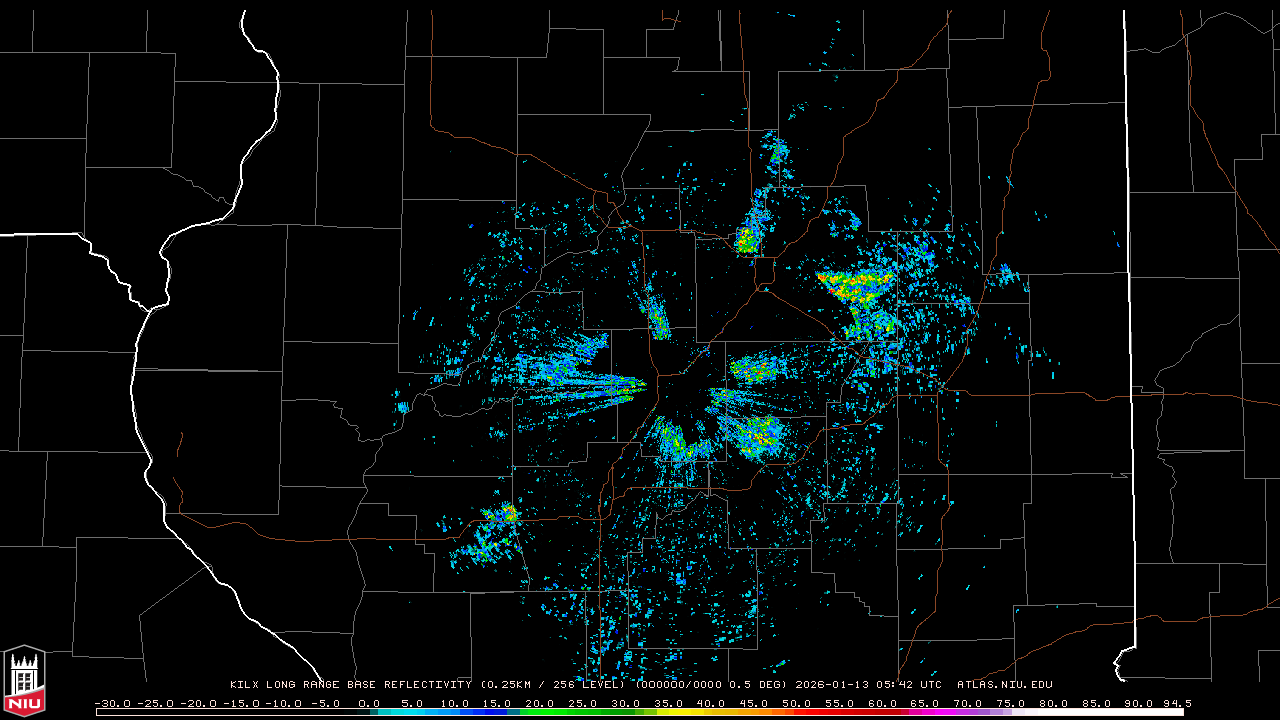Click the long horizontal echo streak west of radar
This screenshot has height=720, width=1280.
point(580,380)
